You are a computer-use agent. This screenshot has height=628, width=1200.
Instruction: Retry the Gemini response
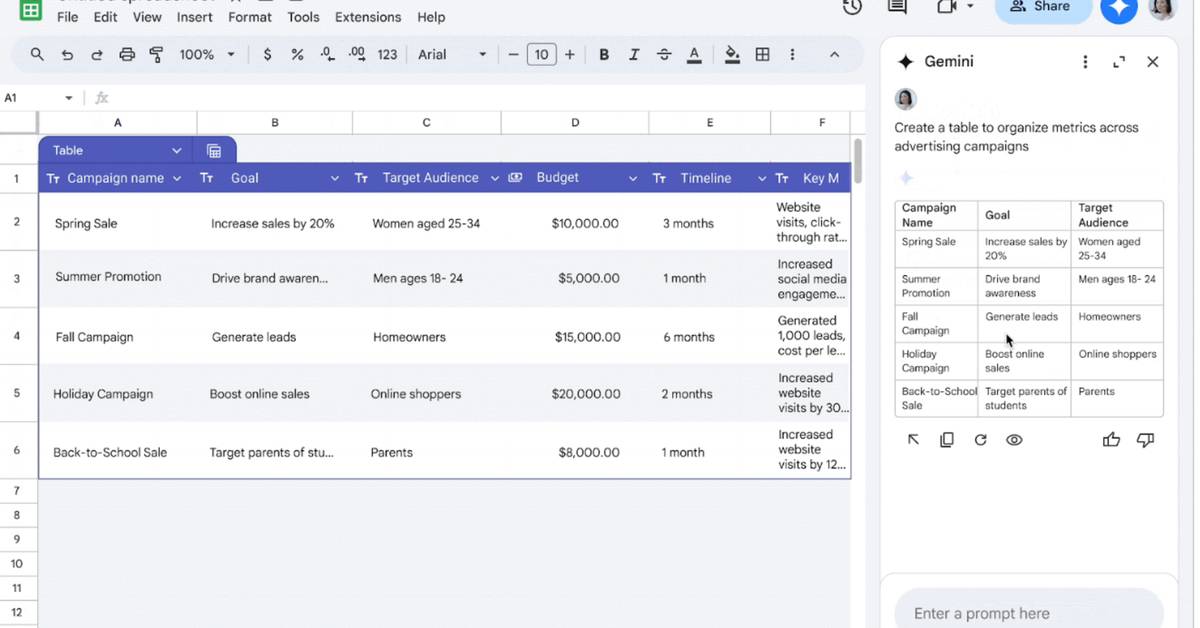pos(980,440)
